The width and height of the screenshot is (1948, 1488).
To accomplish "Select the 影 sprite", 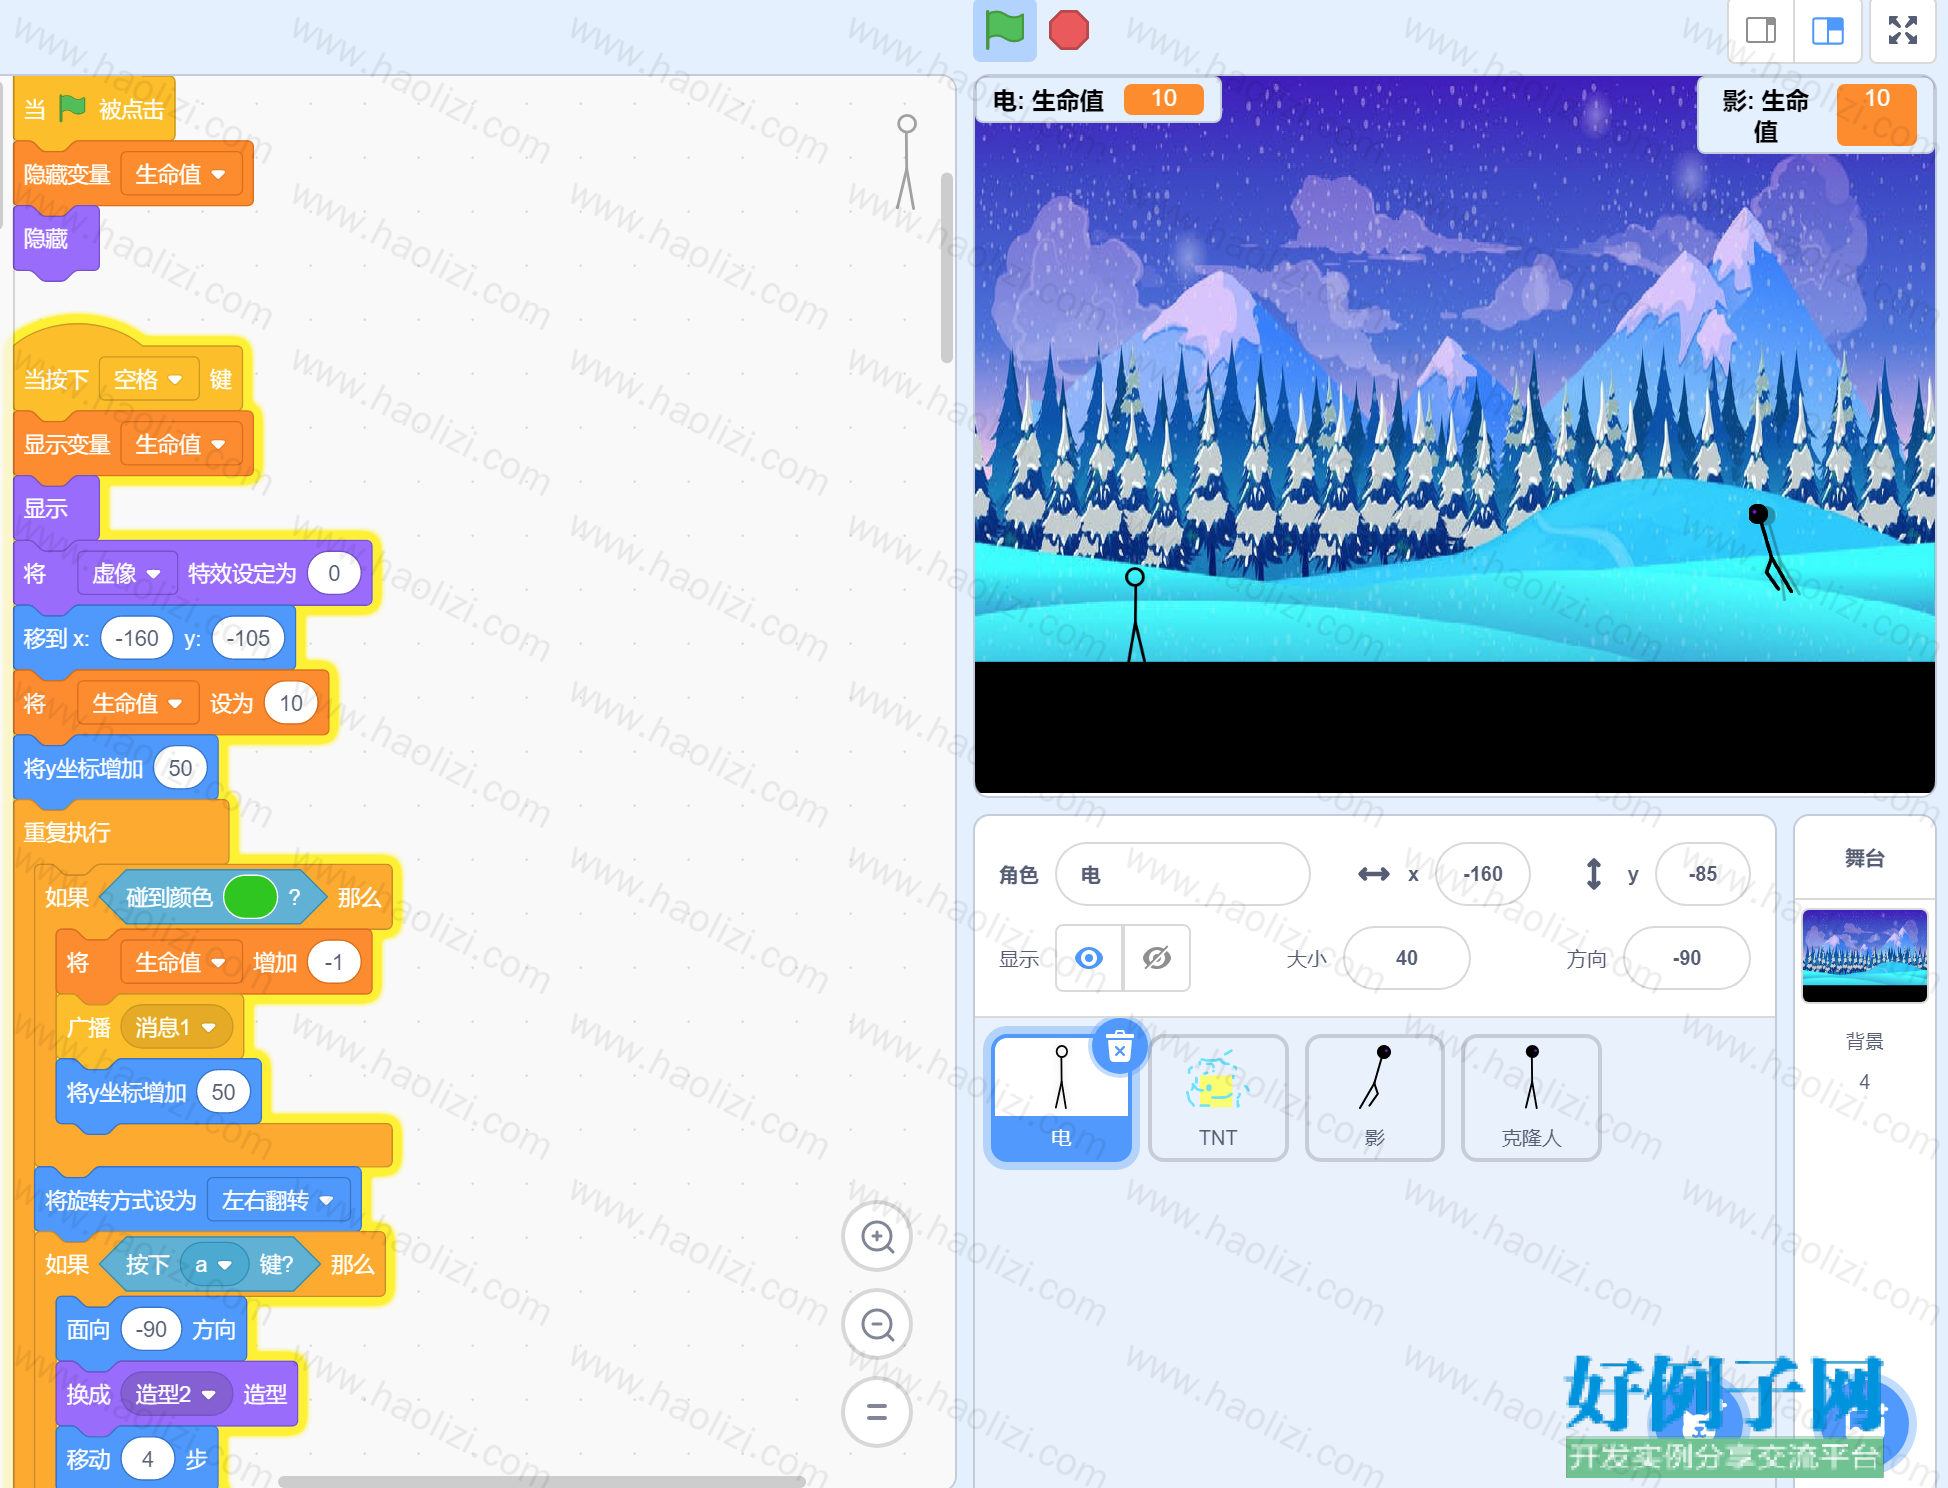I will (1375, 1098).
